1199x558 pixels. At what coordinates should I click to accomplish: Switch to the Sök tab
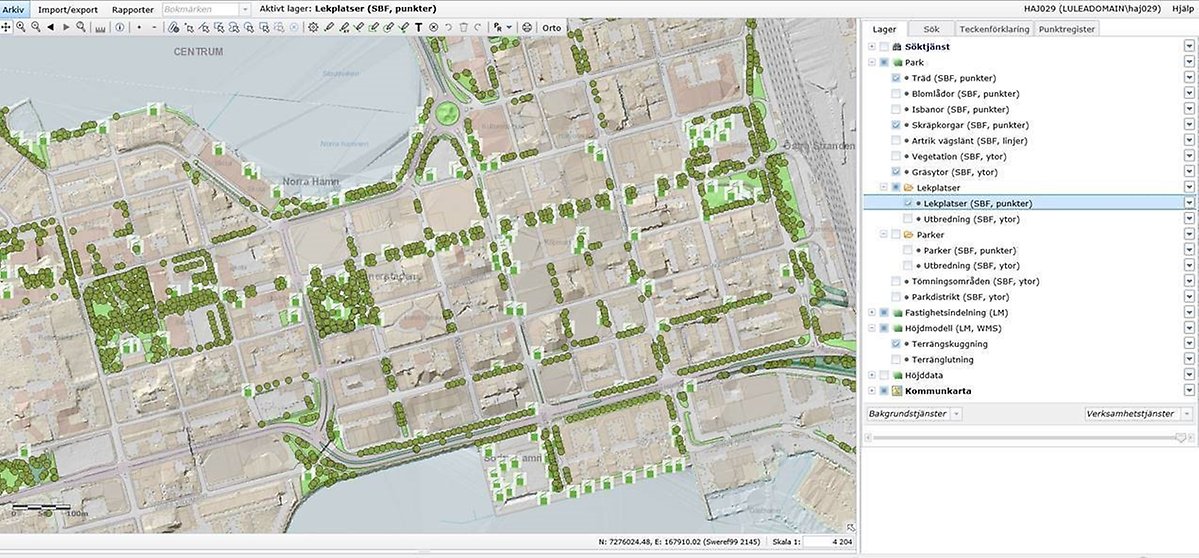931,29
